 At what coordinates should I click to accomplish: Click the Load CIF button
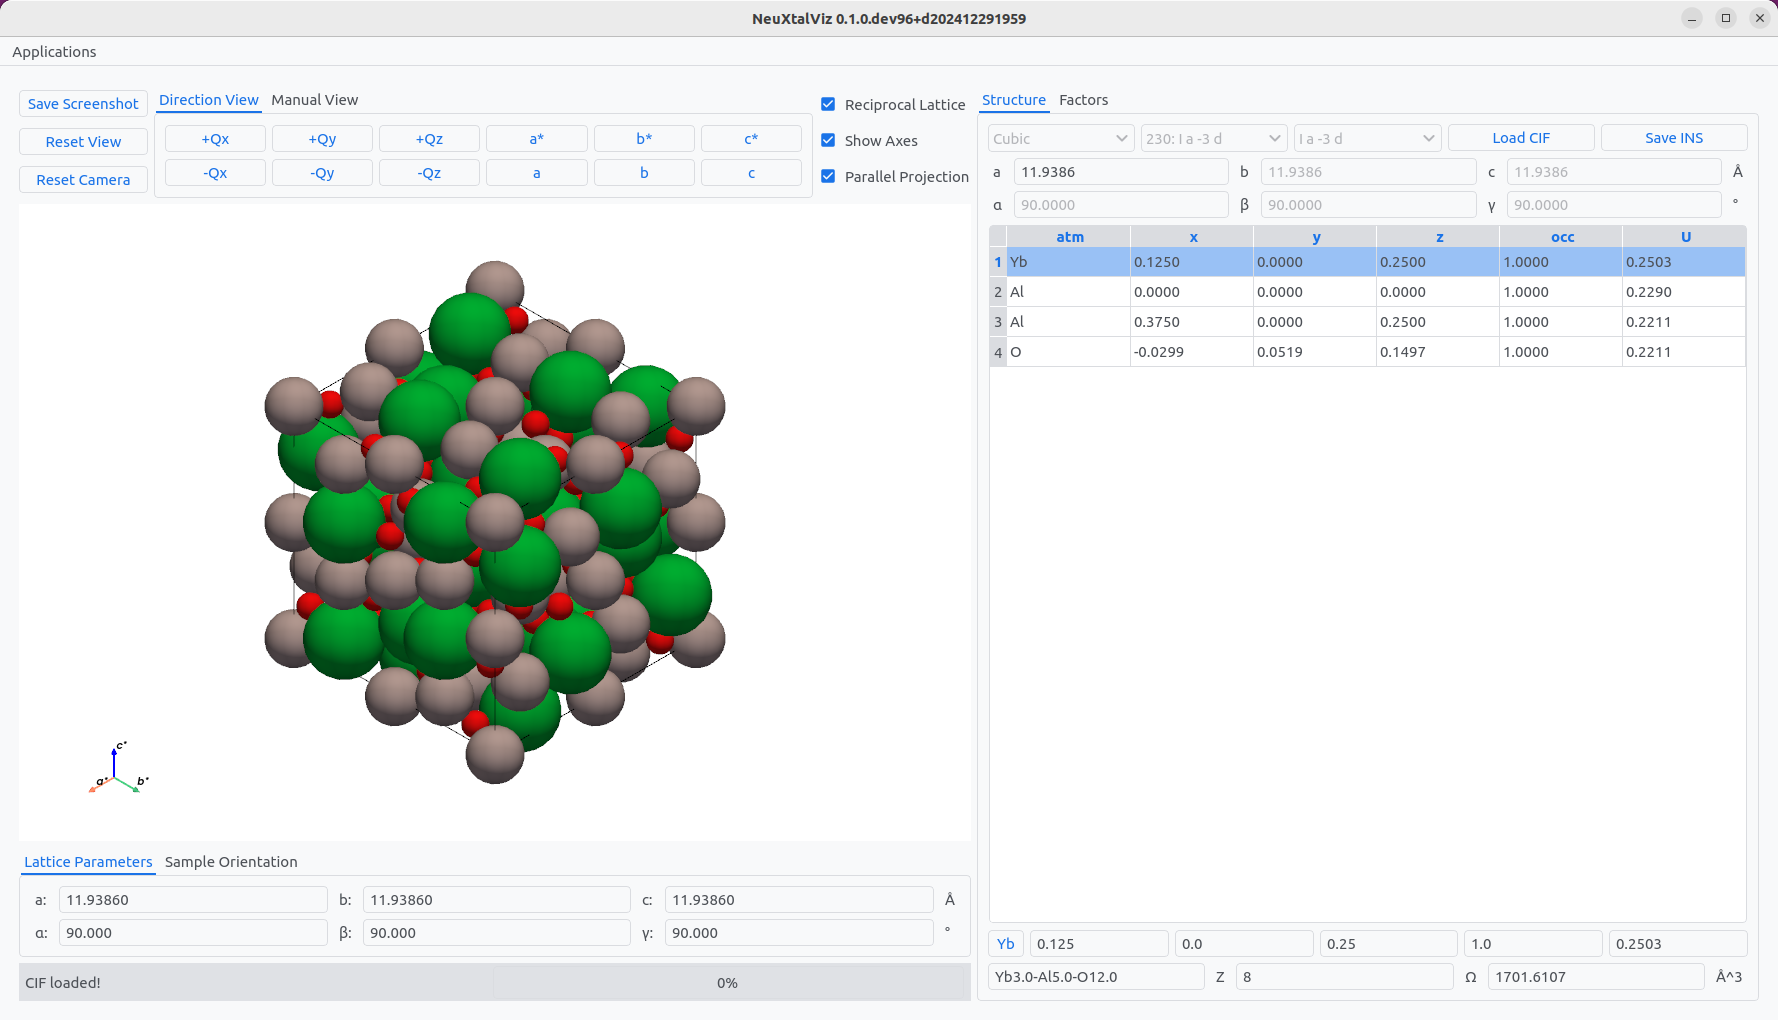[x=1520, y=138]
